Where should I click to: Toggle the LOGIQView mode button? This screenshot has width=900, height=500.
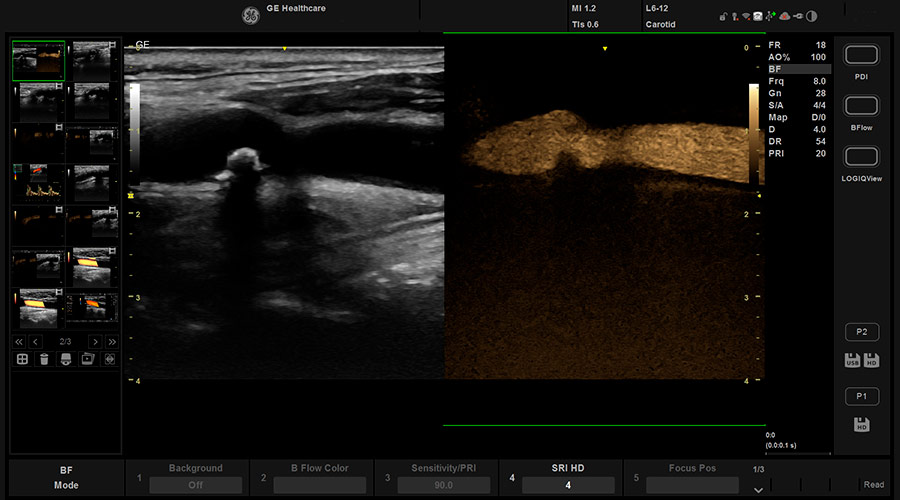[861, 157]
